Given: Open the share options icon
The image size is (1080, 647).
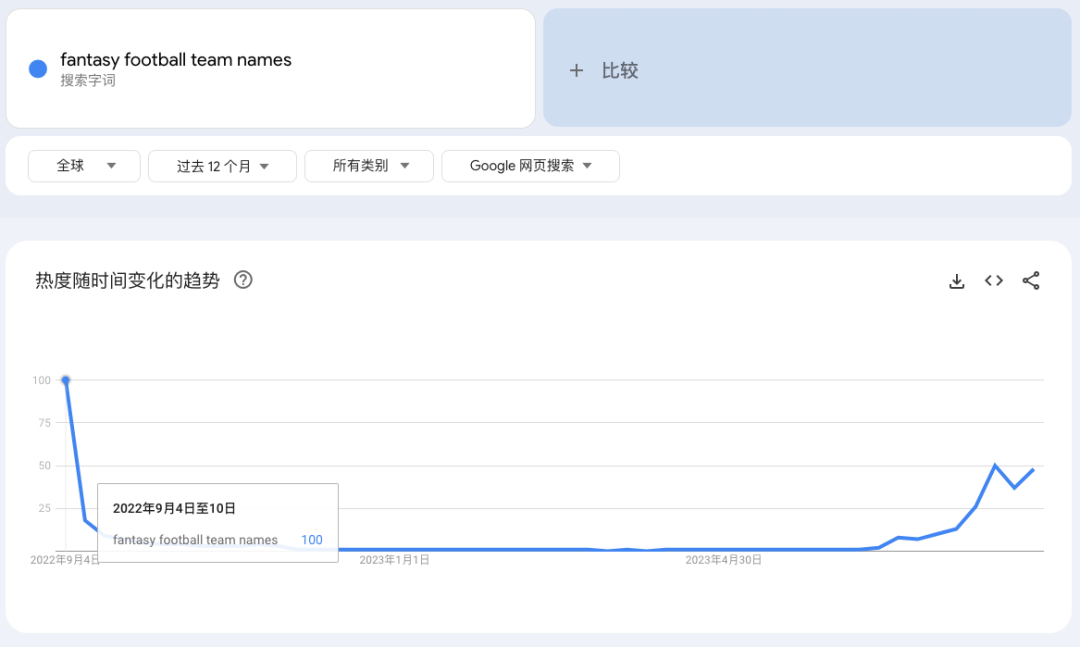Looking at the screenshot, I should pos(1031,281).
